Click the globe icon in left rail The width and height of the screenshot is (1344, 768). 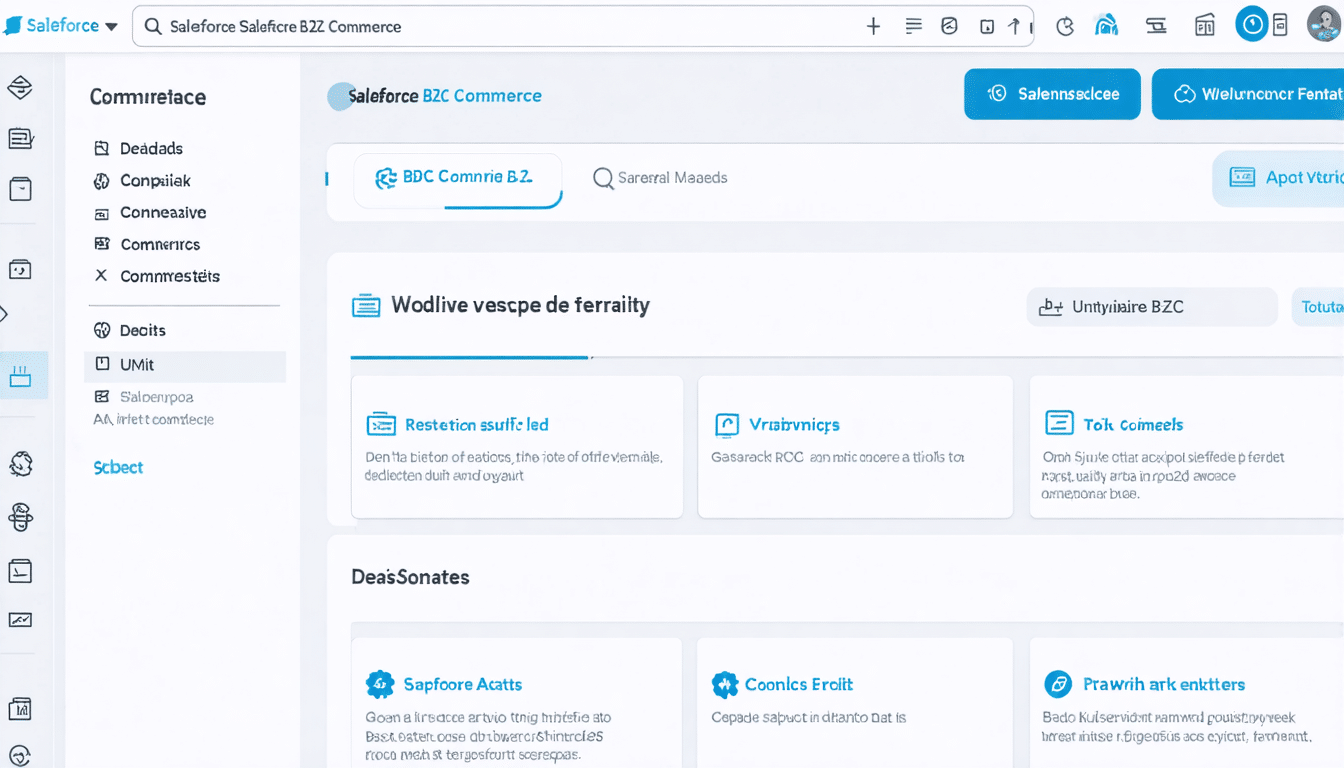[x=21, y=464]
